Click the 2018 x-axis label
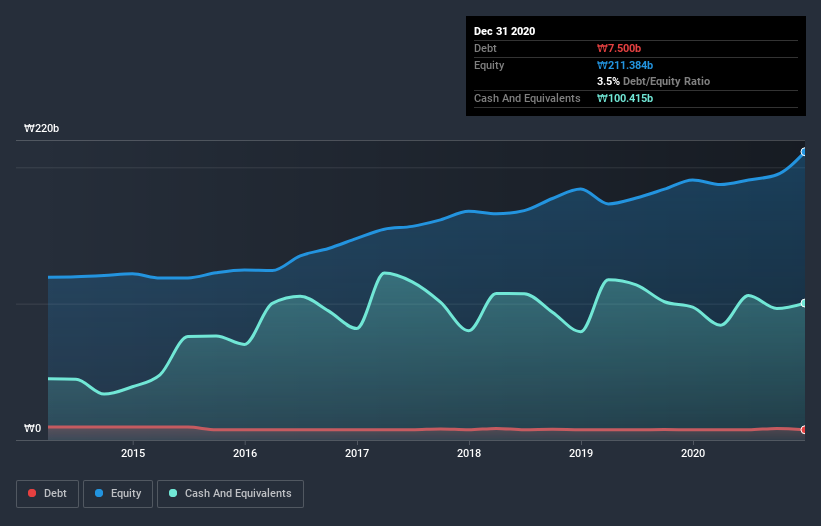 coord(469,453)
